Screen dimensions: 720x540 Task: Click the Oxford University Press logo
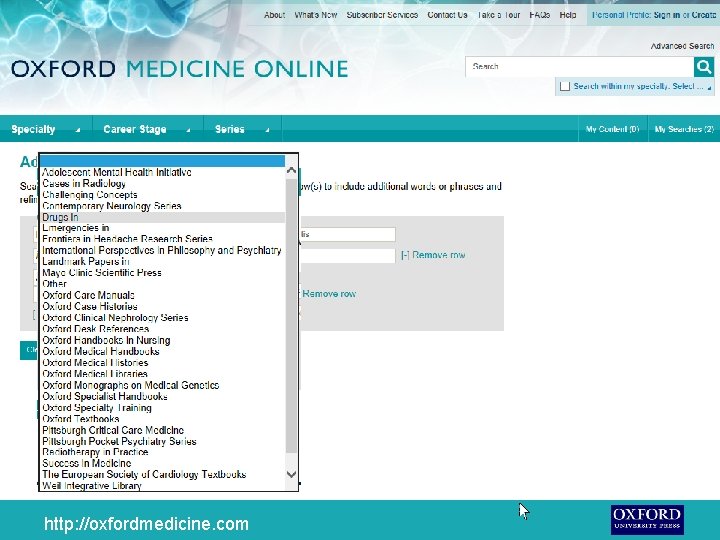tap(647, 520)
